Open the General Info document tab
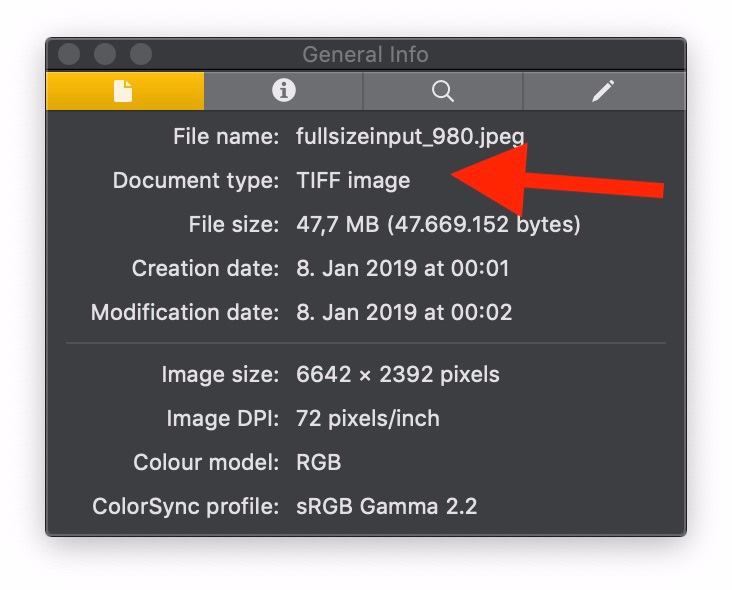Viewport: 732px width, 590px height. 124,91
